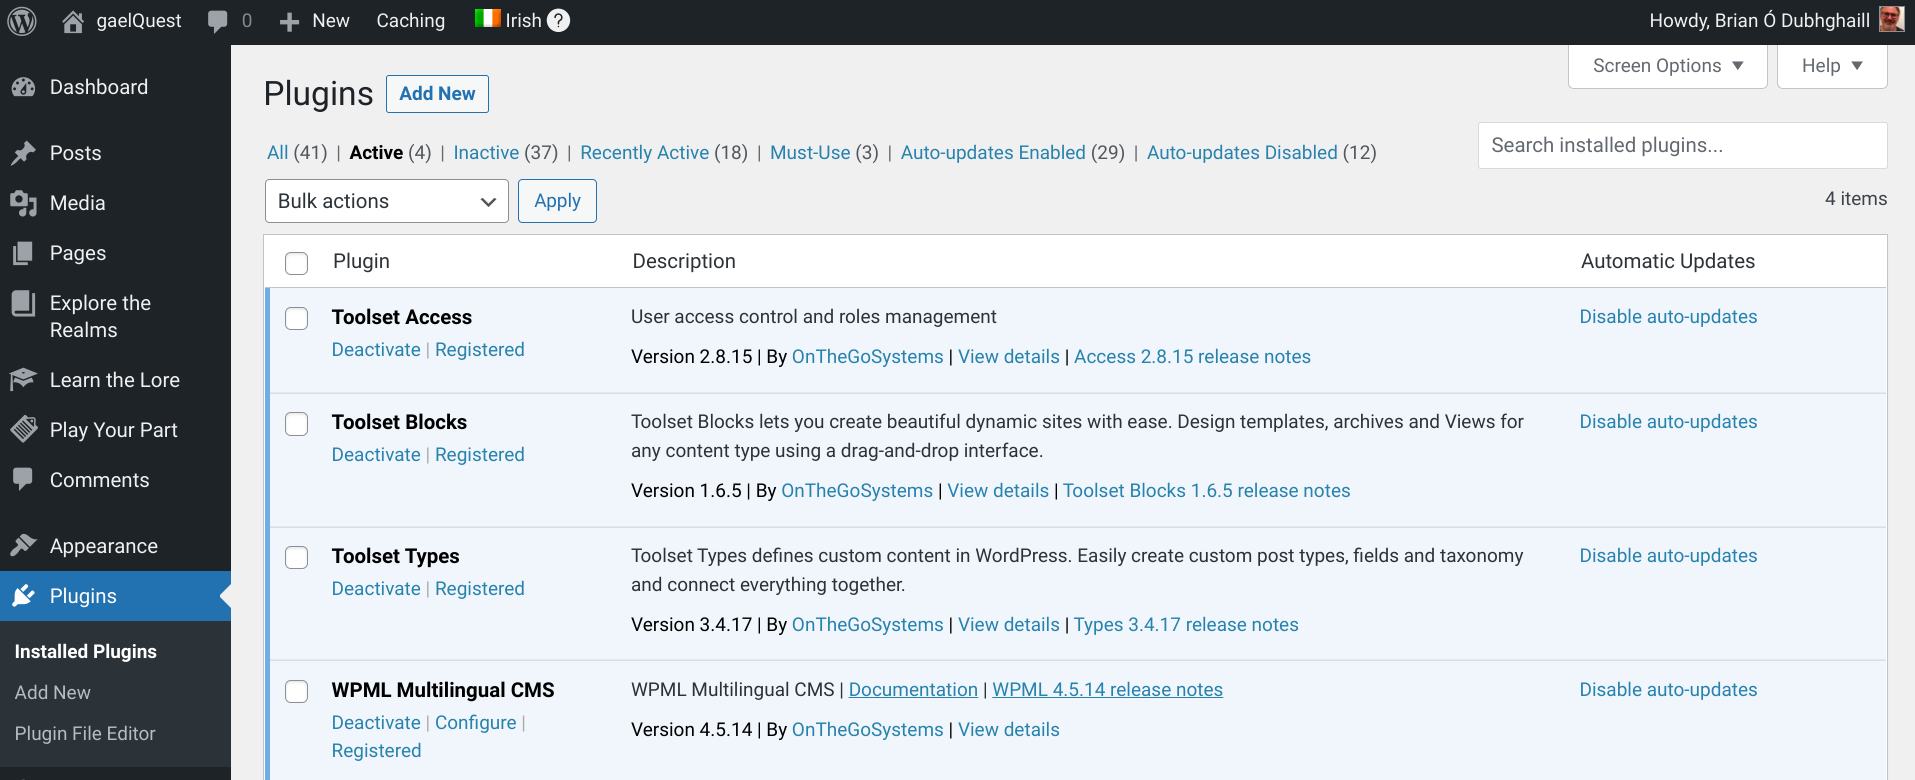Open Toolset Blocks 1.6.5 release notes
1915x780 pixels.
(1206, 490)
